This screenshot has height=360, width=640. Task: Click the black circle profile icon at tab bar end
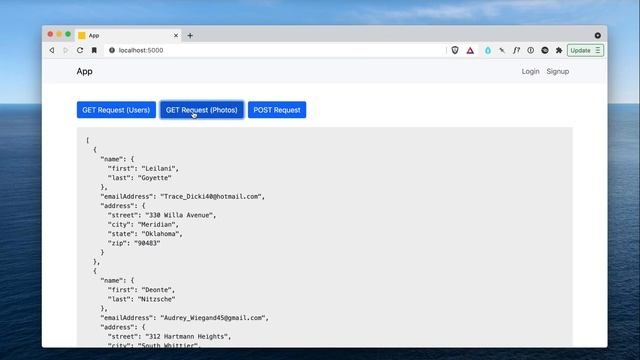(x=598, y=36)
